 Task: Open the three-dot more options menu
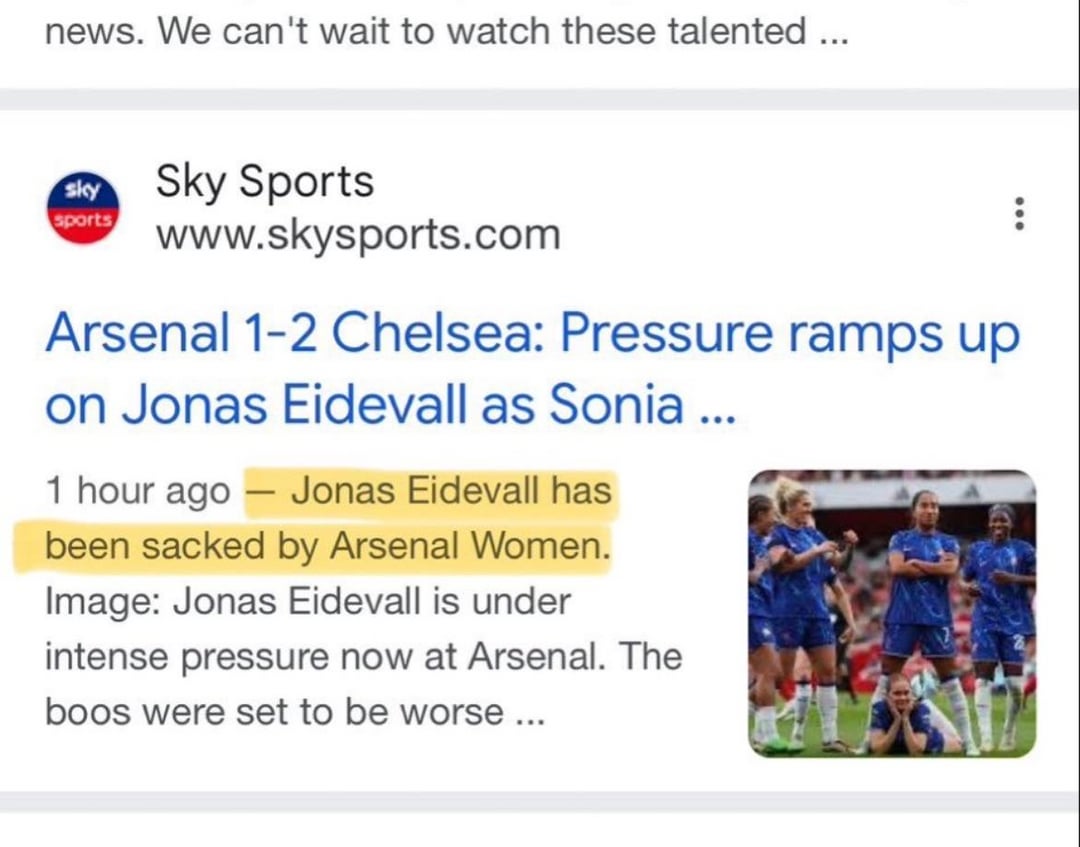click(1019, 213)
